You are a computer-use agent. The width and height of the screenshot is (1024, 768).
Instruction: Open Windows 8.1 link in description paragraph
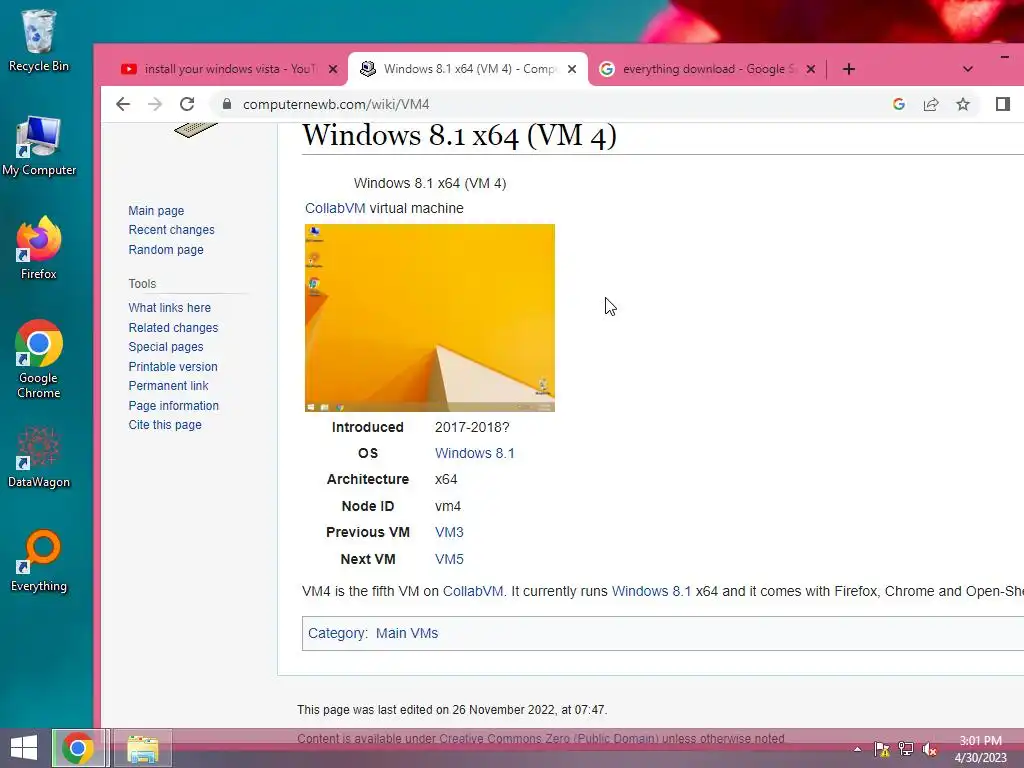point(651,591)
